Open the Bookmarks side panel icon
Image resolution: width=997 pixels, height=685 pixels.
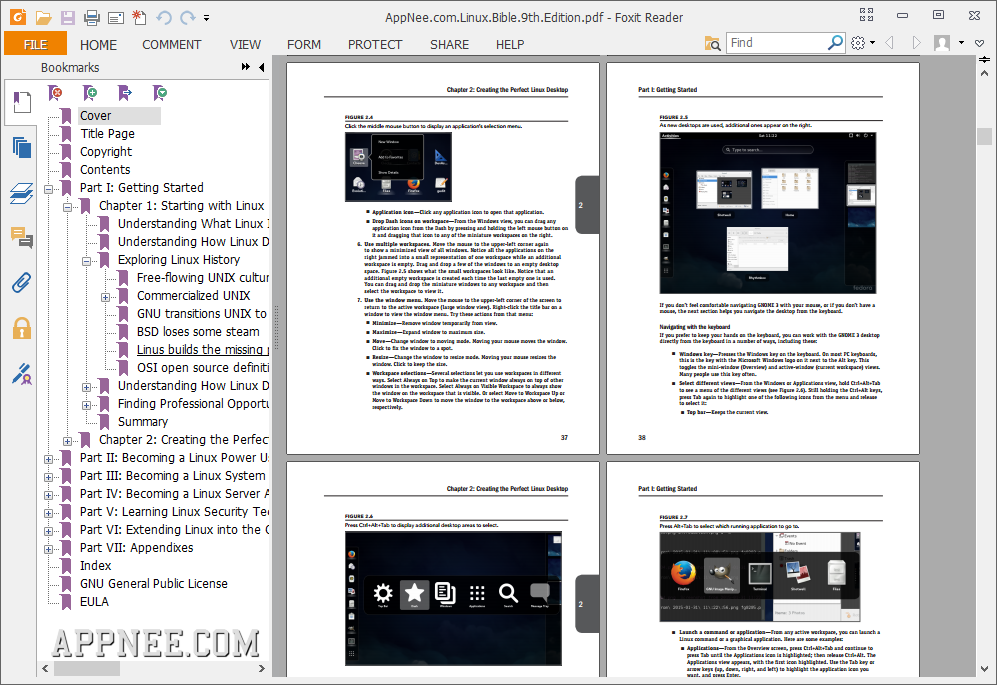pyautogui.click(x=22, y=102)
